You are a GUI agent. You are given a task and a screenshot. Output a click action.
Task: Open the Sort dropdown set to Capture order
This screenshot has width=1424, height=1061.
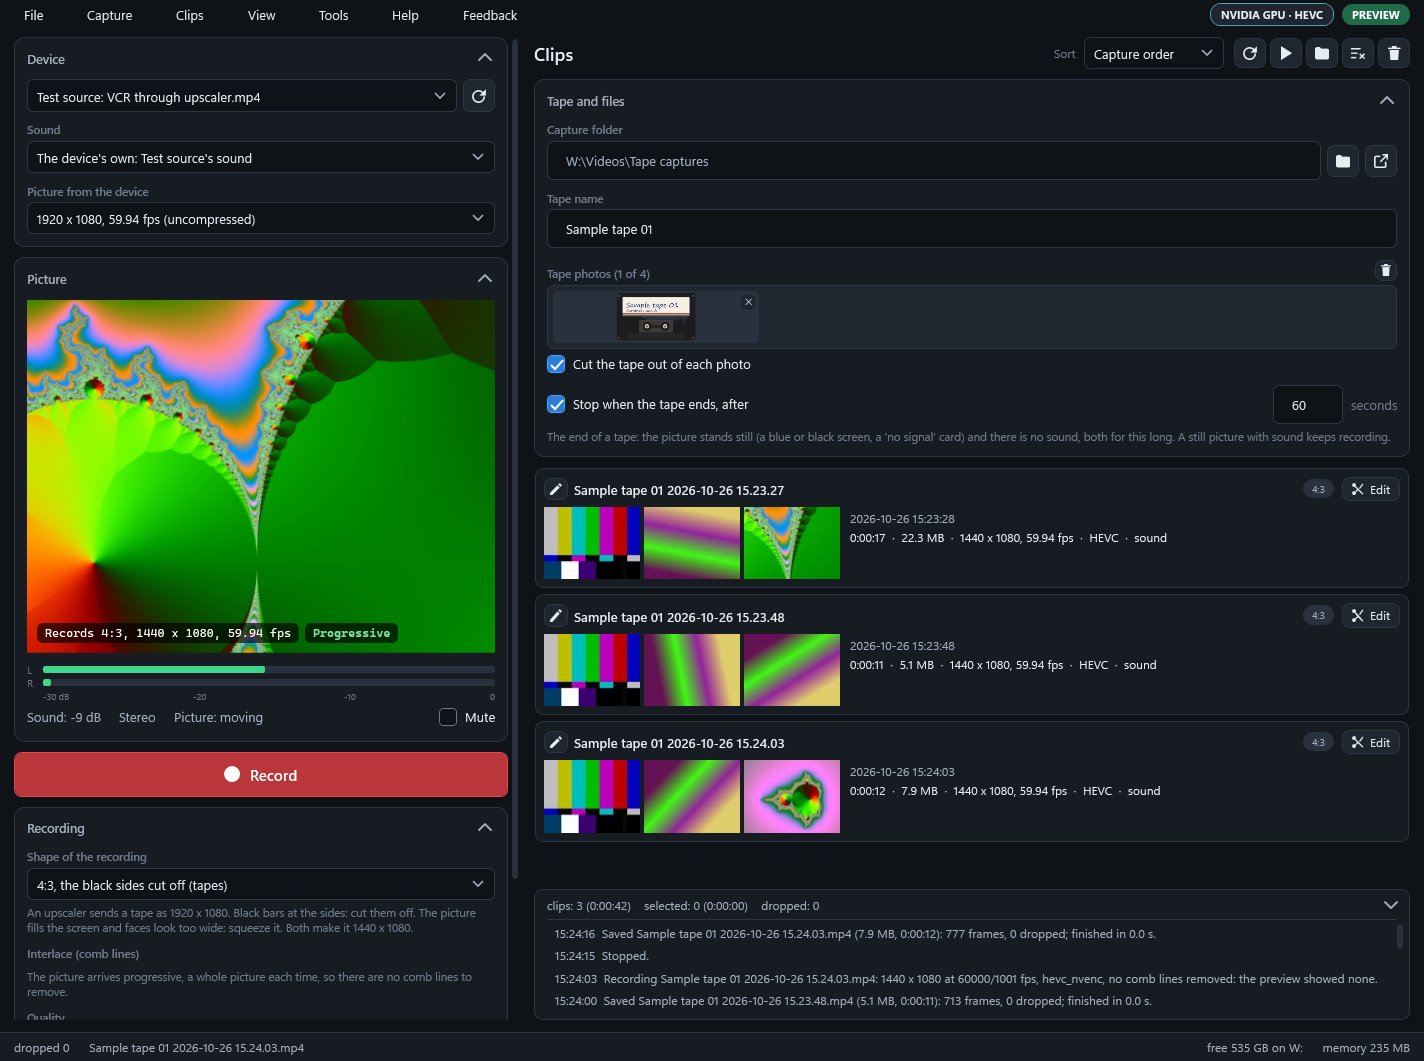1154,54
